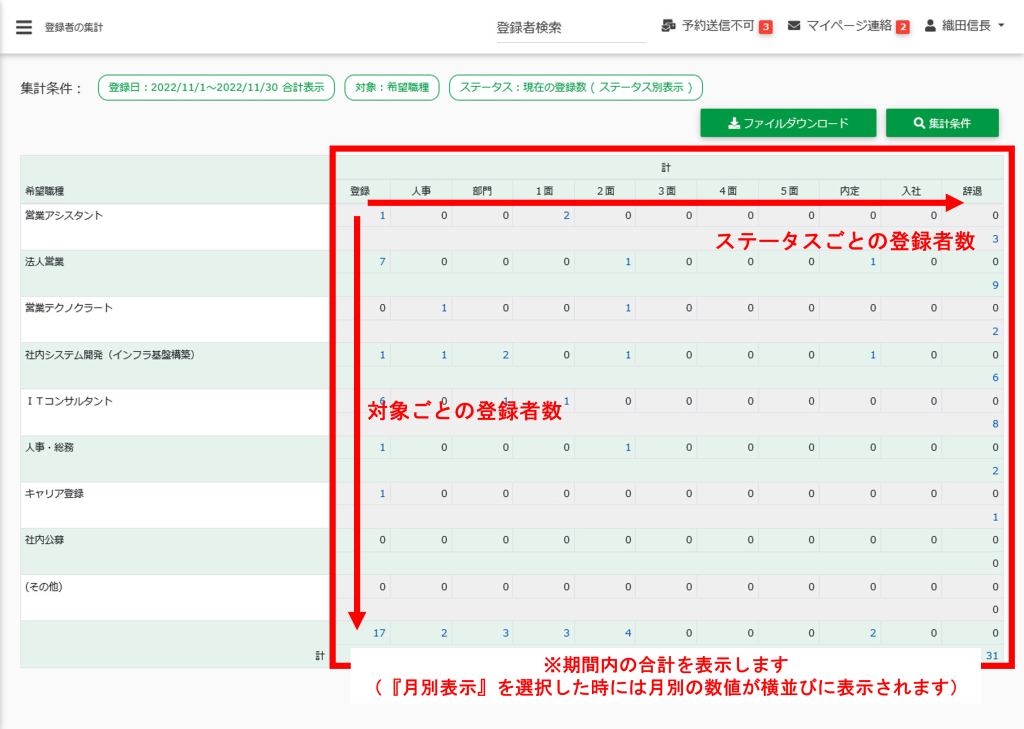Open 法人営業 registration count 7 link
1024x729 pixels.
(x=382, y=262)
